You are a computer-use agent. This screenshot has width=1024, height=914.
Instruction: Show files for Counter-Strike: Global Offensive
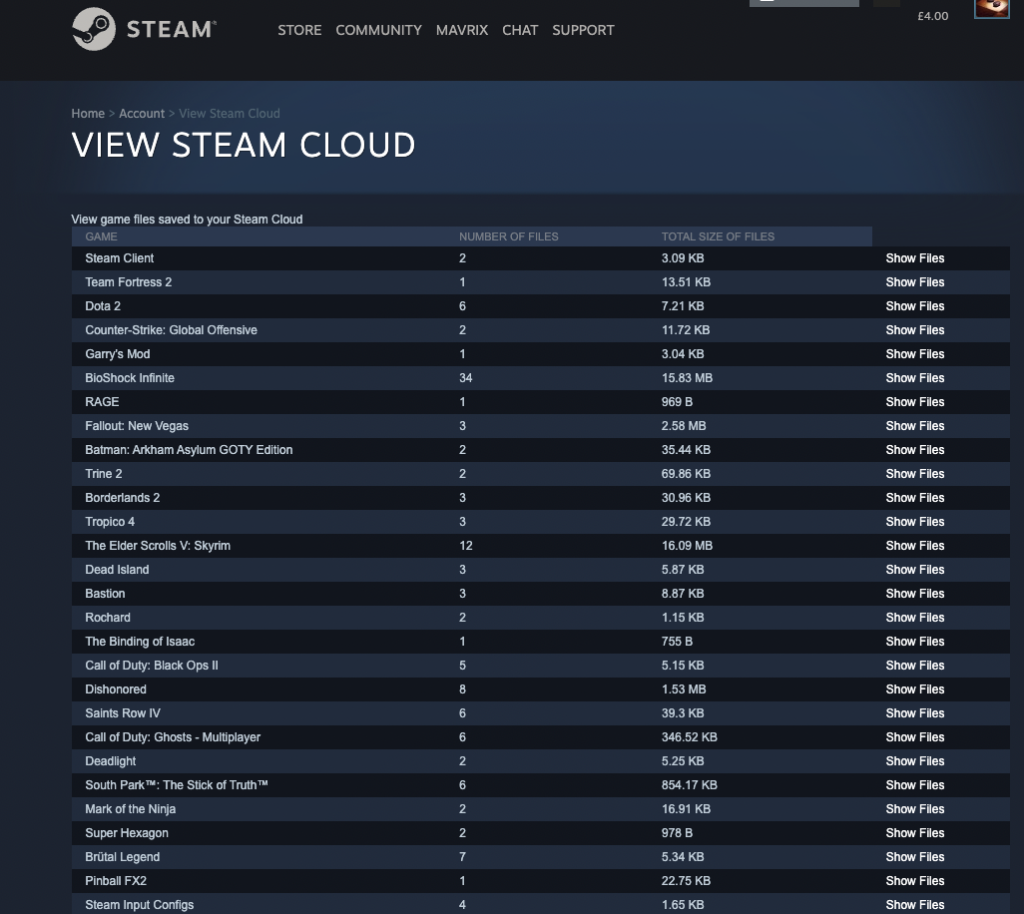(x=915, y=330)
